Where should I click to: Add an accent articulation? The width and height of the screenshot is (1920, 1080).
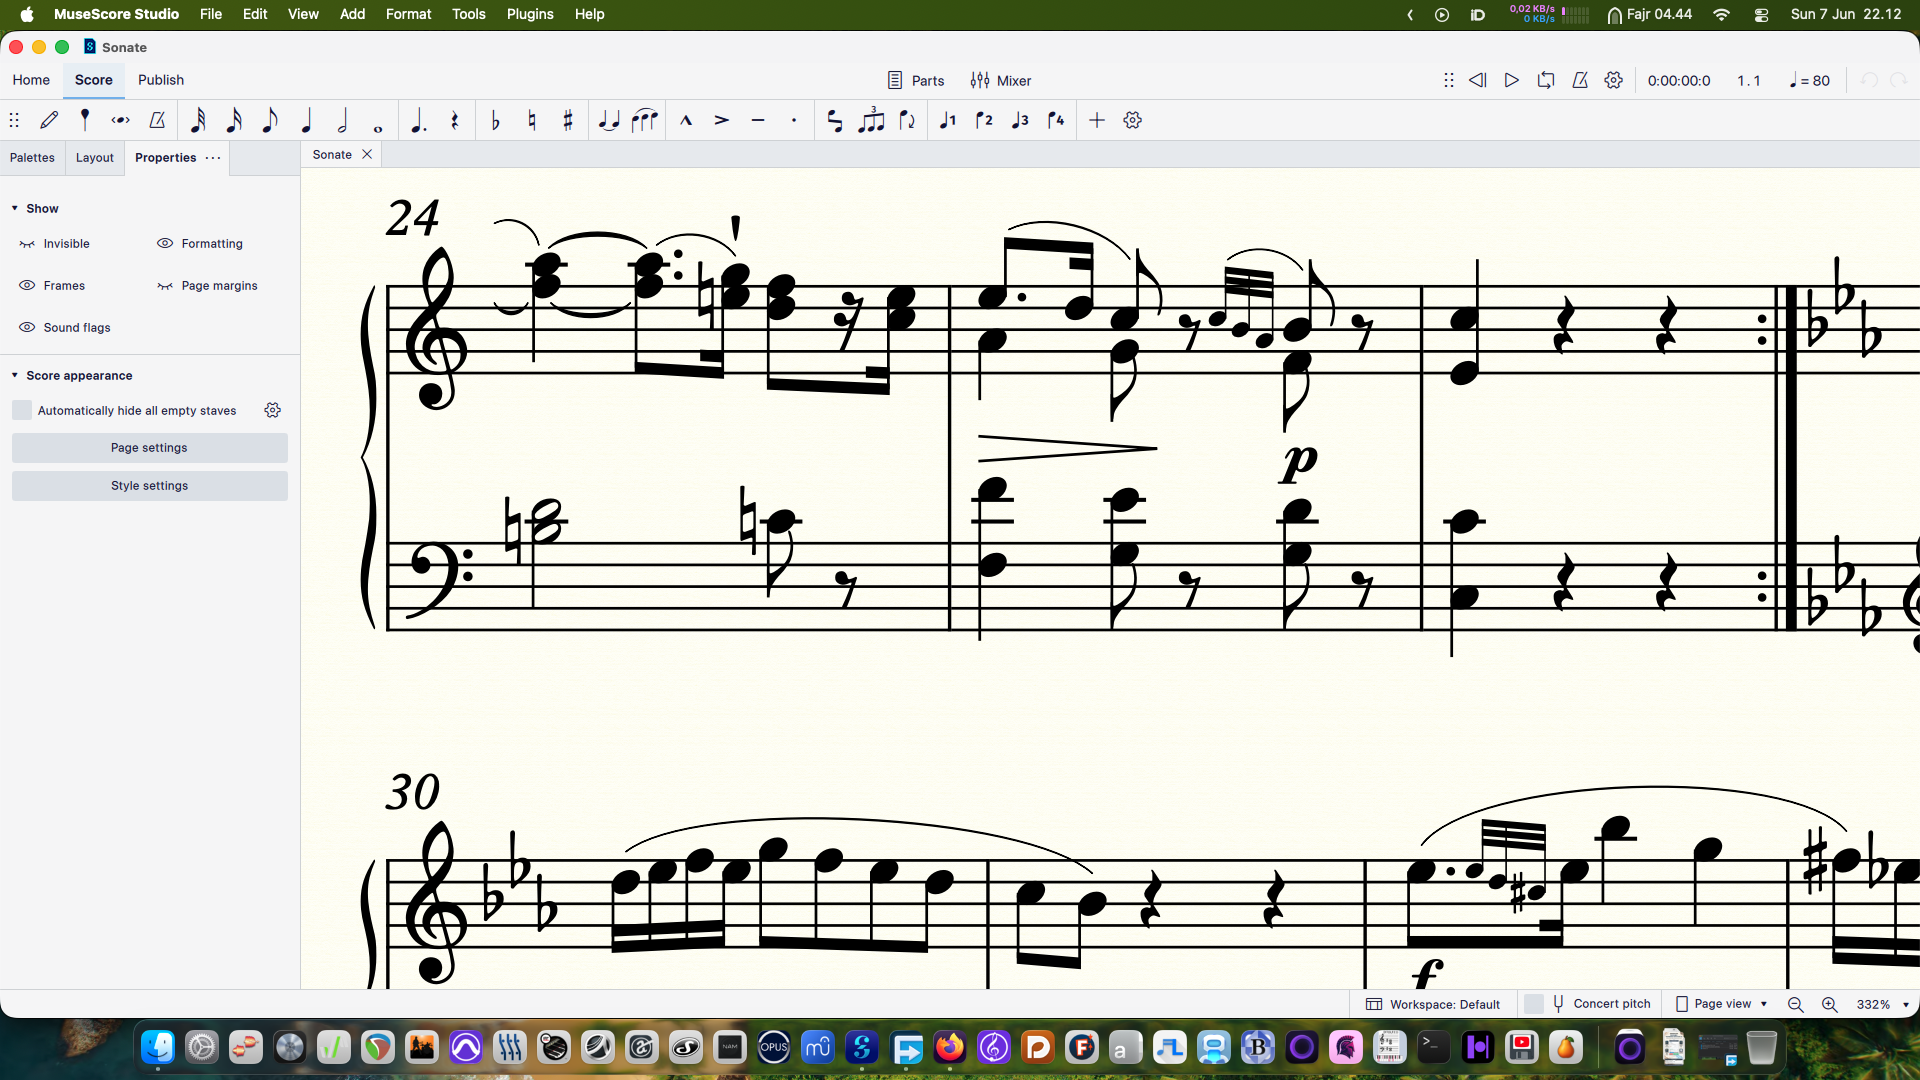pos(722,120)
